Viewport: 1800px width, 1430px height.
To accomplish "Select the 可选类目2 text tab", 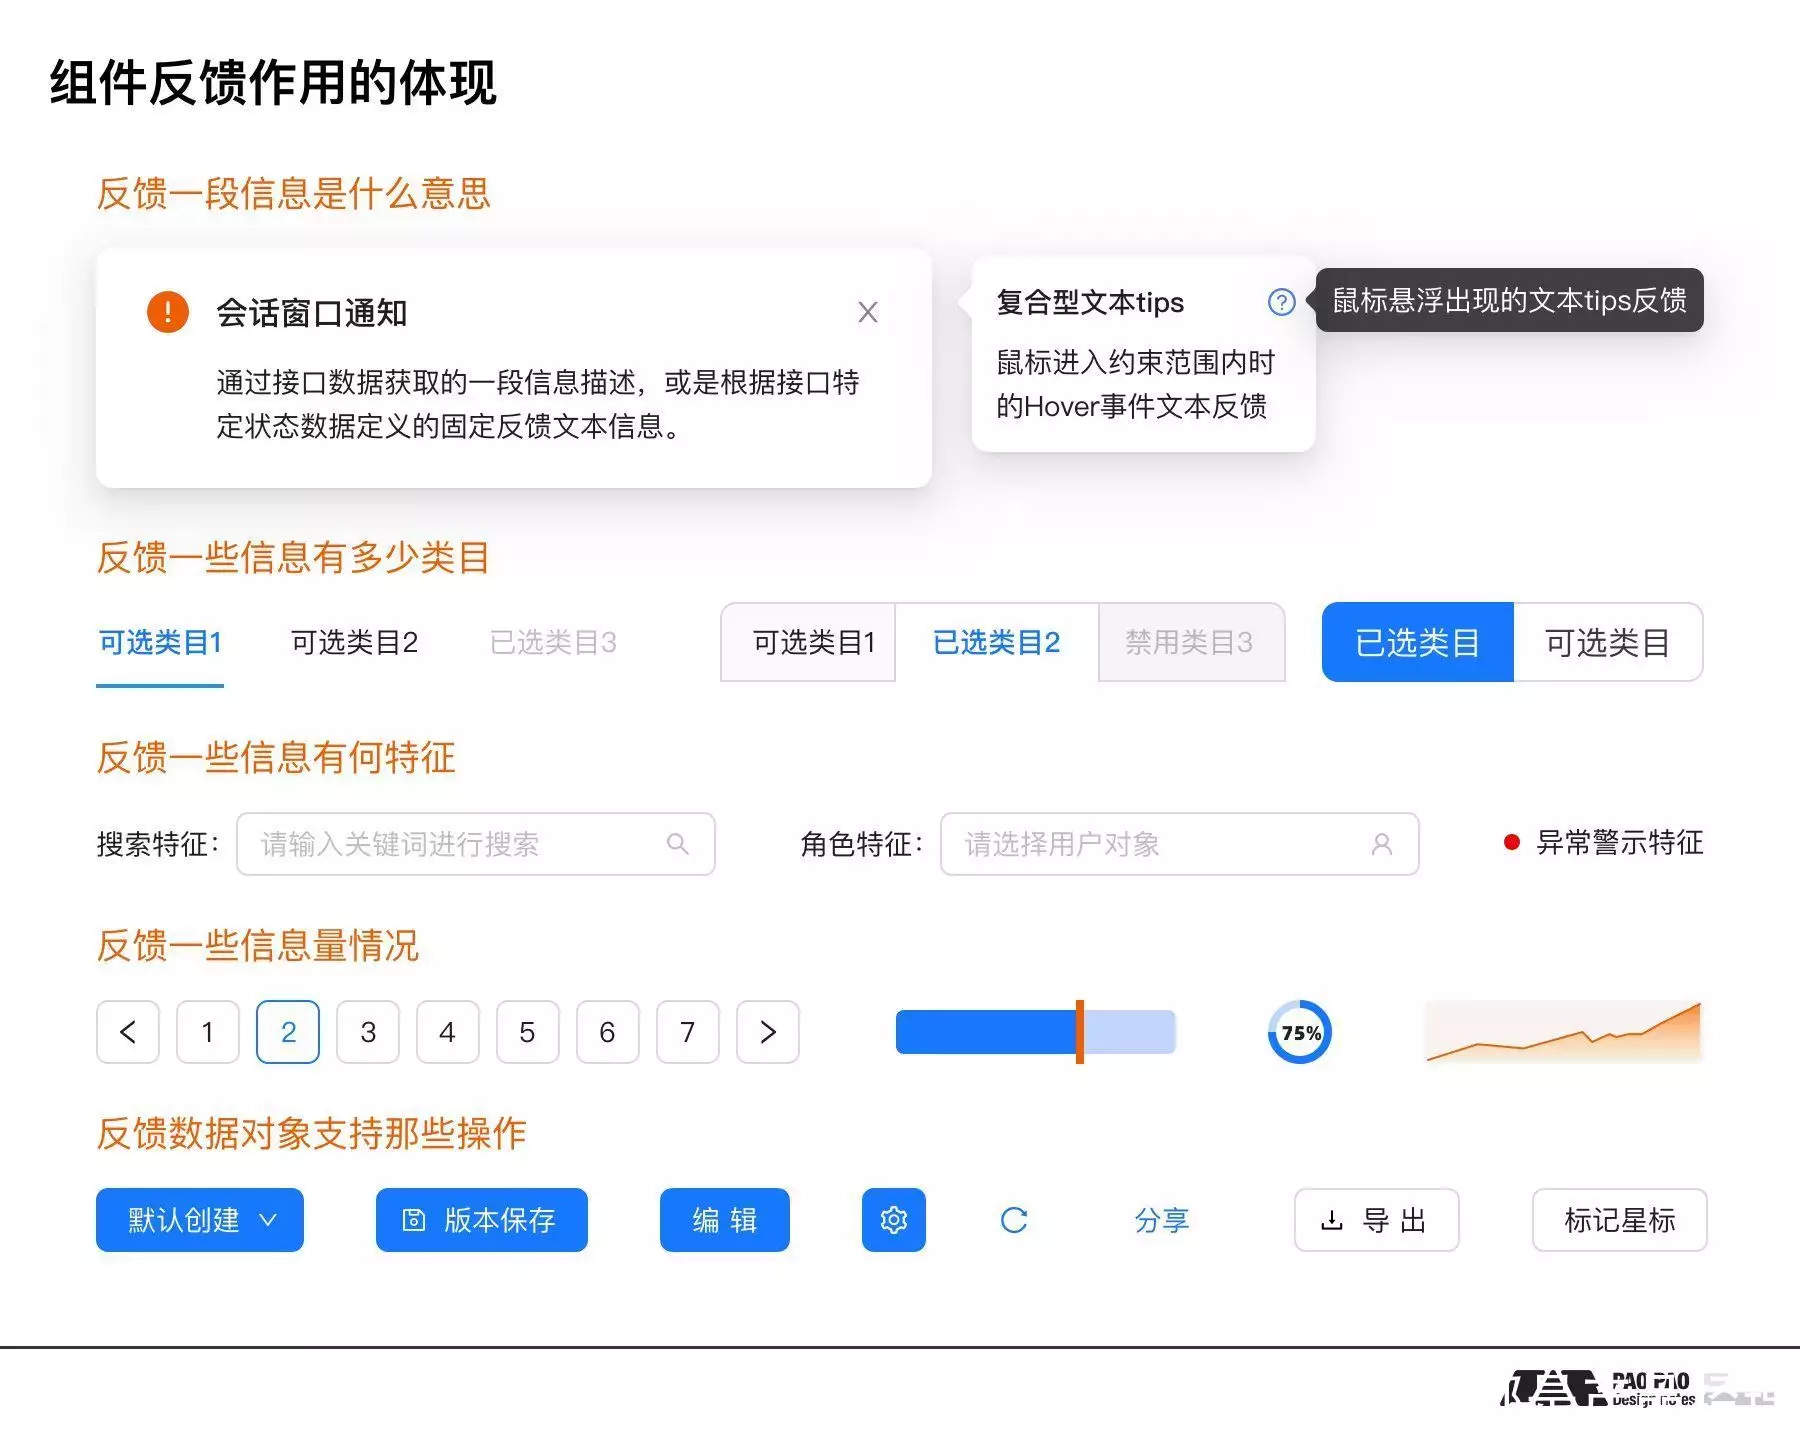I will 354,642.
